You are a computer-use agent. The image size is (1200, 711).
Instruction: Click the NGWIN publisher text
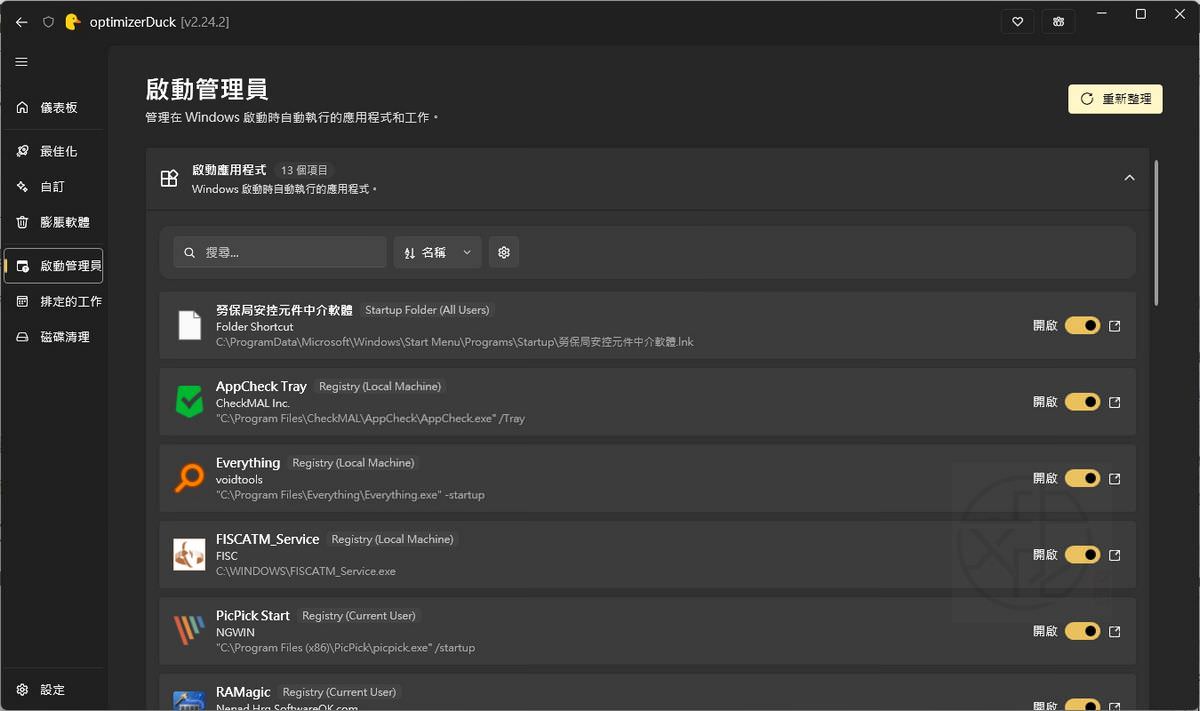(x=236, y=632)
